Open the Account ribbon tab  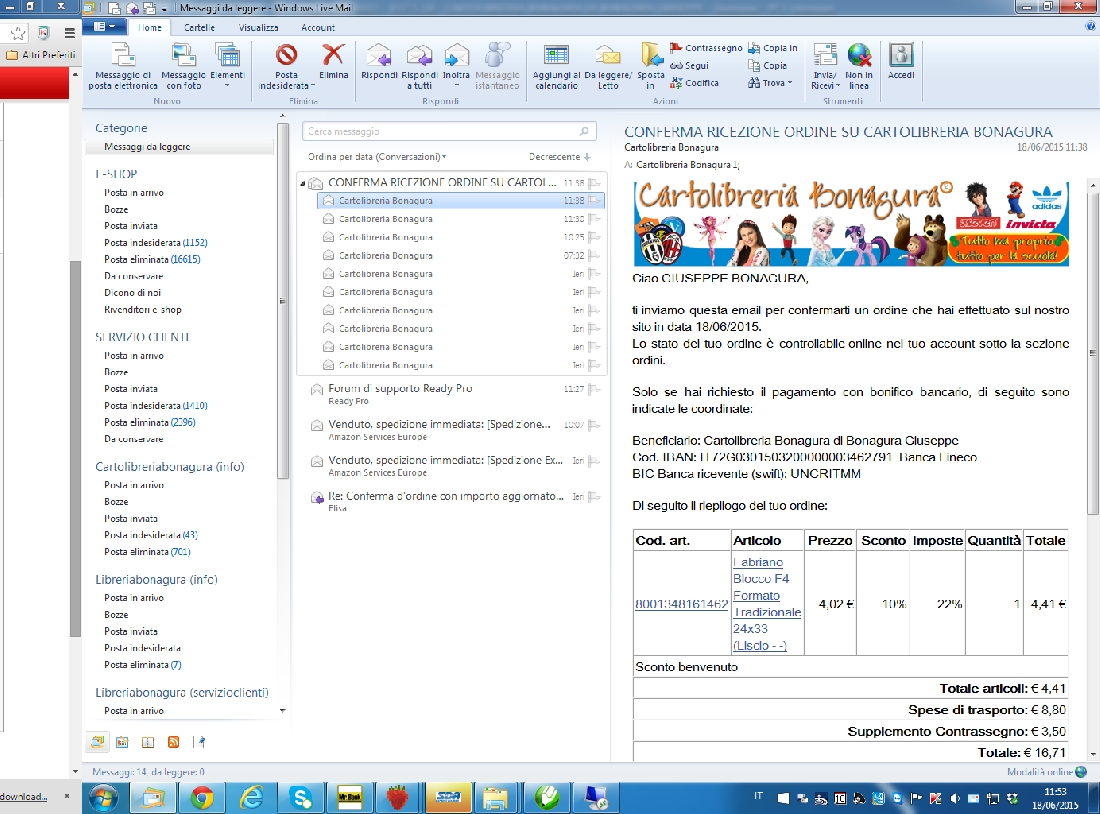point(318,27)
